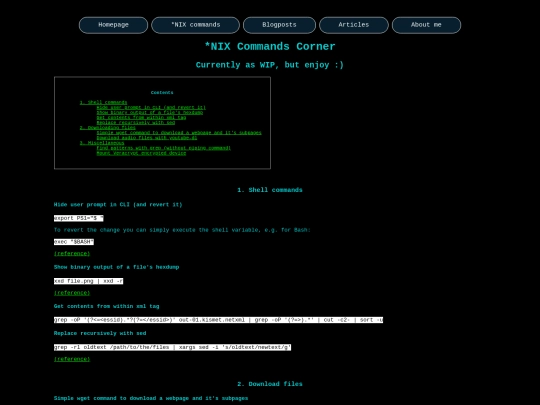Click the 'xxd file.png | xxd -r' code snippet
This screenshot has width=540, height=405.
point(89,281)
